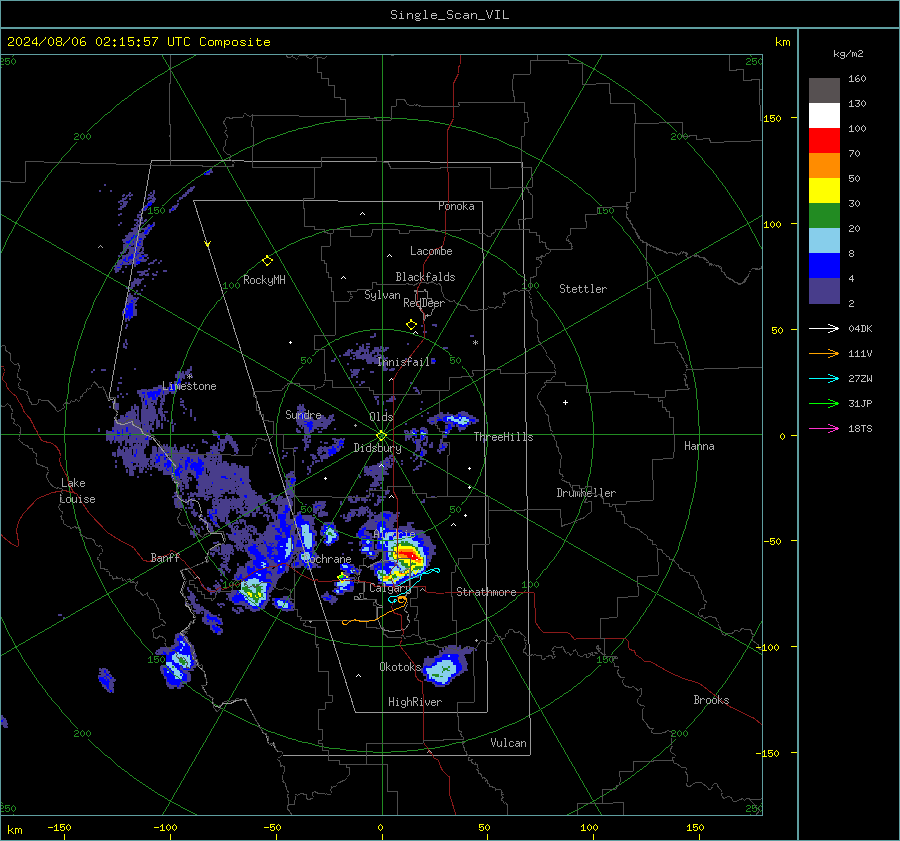Screen dimensions: 900x841
Task: Click the 04DK legend label
Action: [860, 328]
